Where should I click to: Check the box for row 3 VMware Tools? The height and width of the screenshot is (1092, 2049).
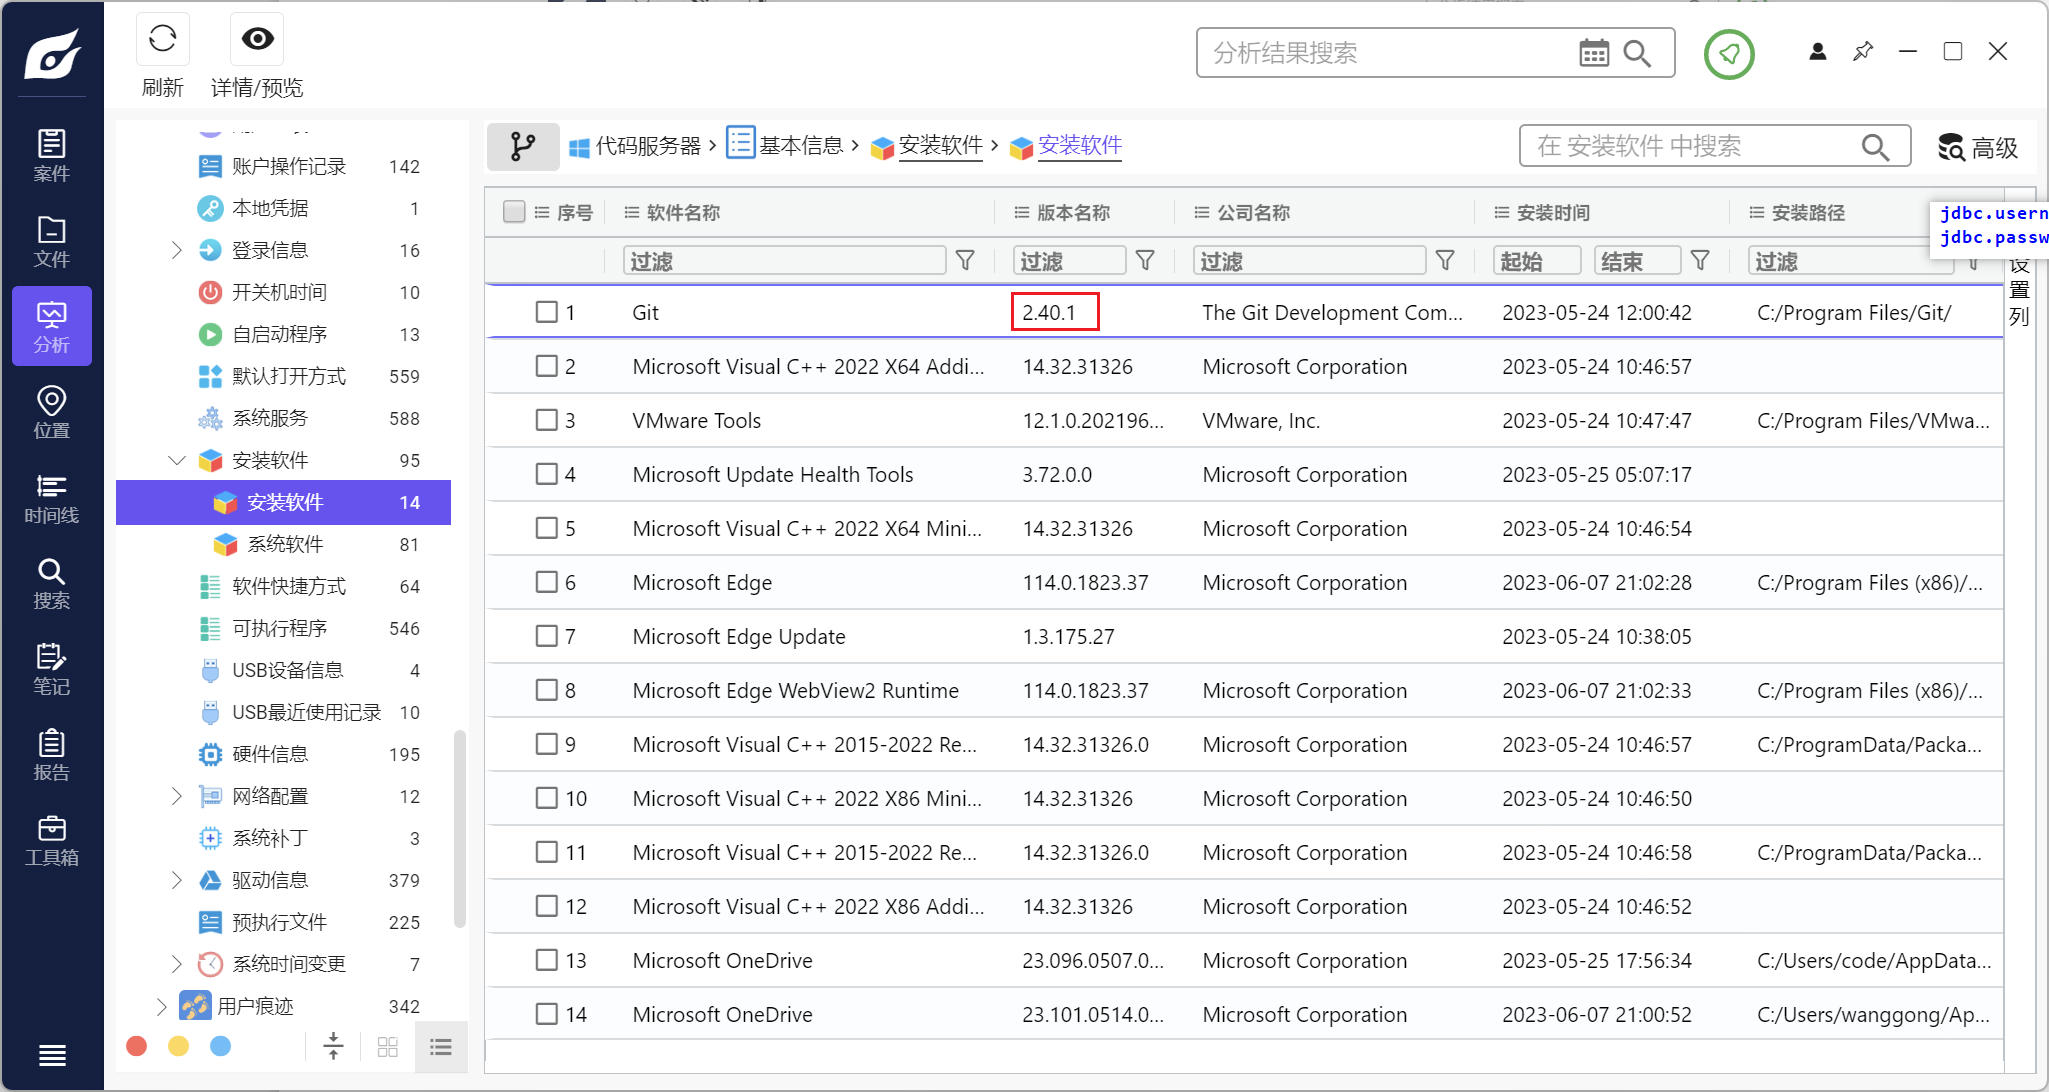[x=546, y=420]
